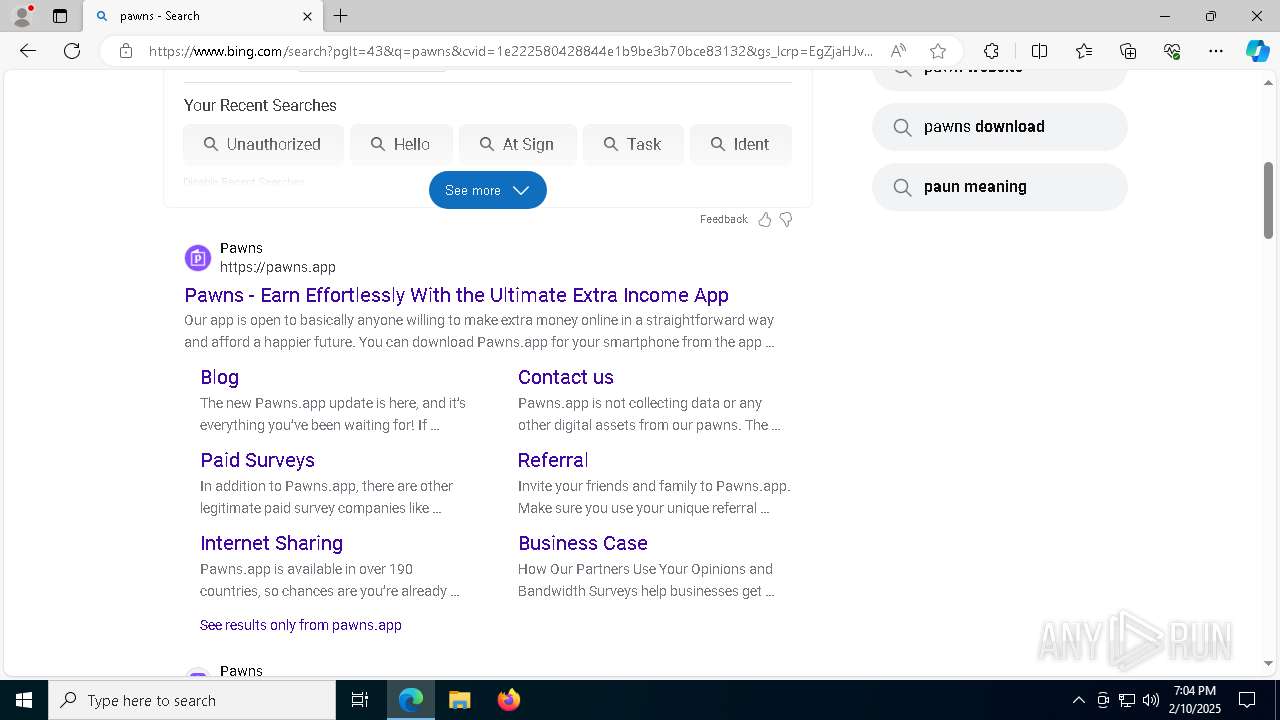
Task: Open the Extensions puzzle icon
Action: 991,51
